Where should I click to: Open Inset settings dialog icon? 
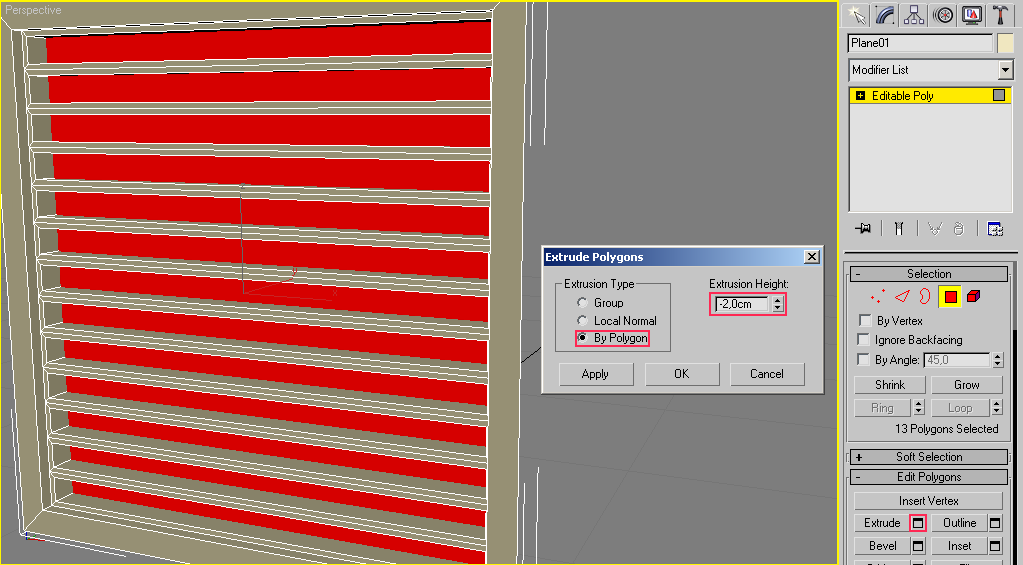click(x=995, y=546)
